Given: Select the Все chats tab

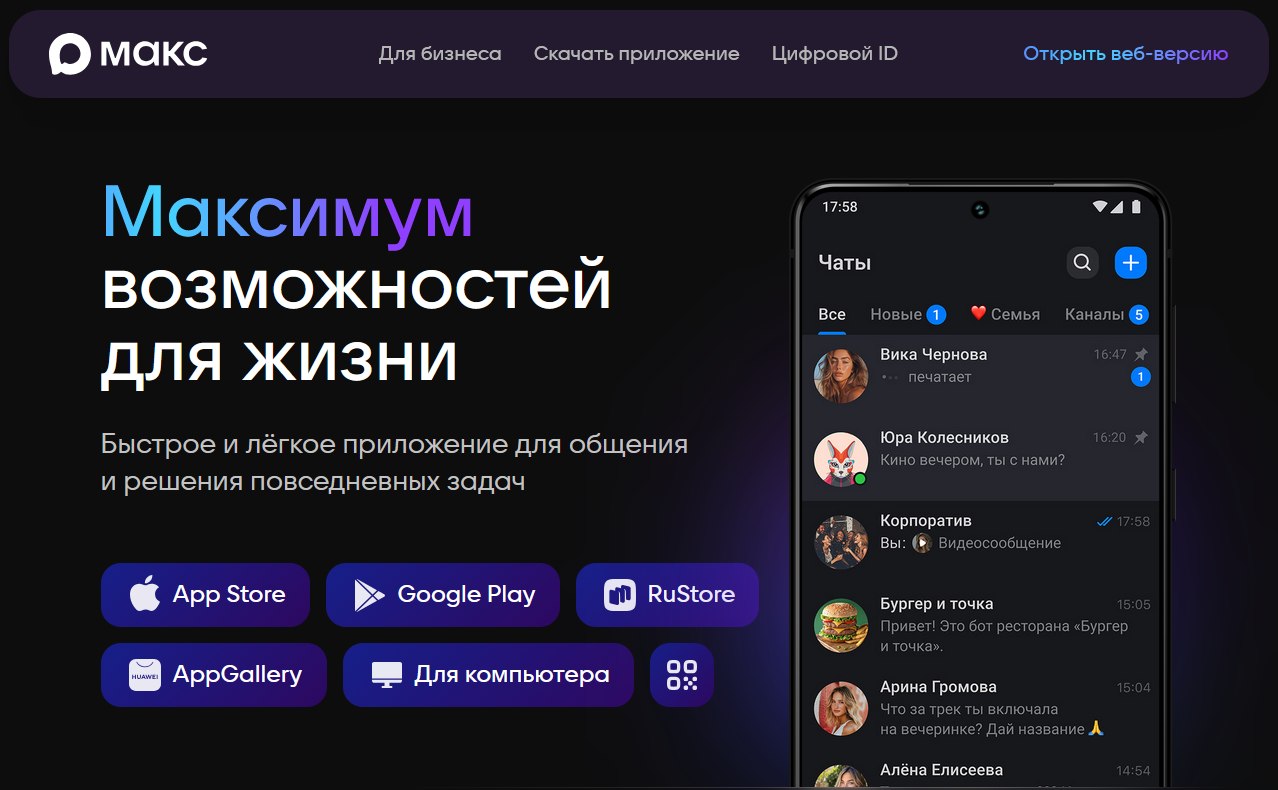Looking at the screenshot, I should coord(832,314).
